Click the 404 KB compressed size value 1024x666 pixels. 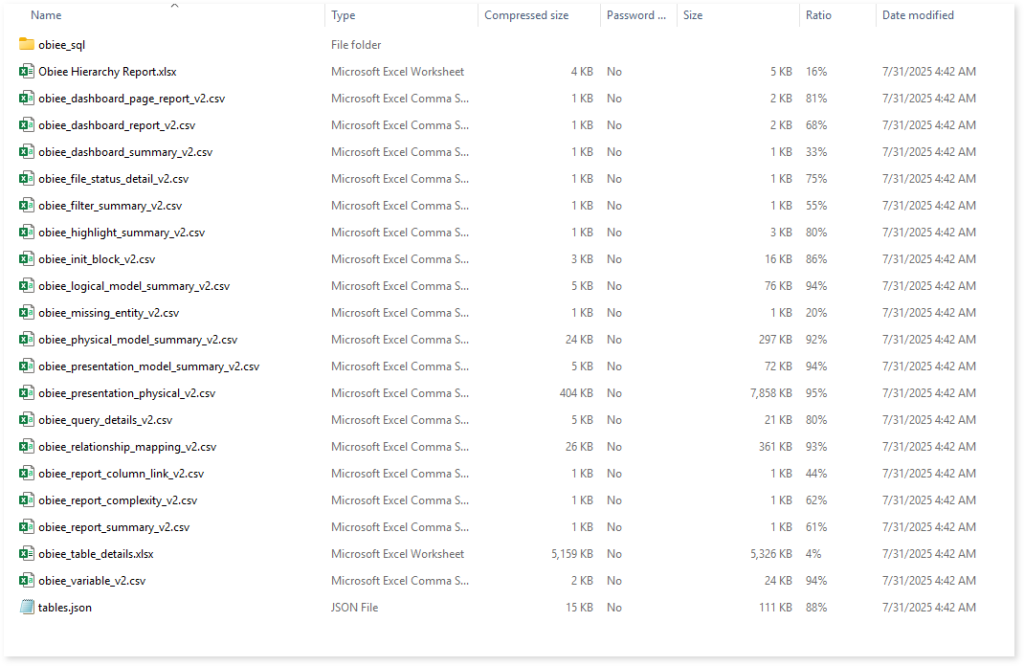click(x=576, y=393)
